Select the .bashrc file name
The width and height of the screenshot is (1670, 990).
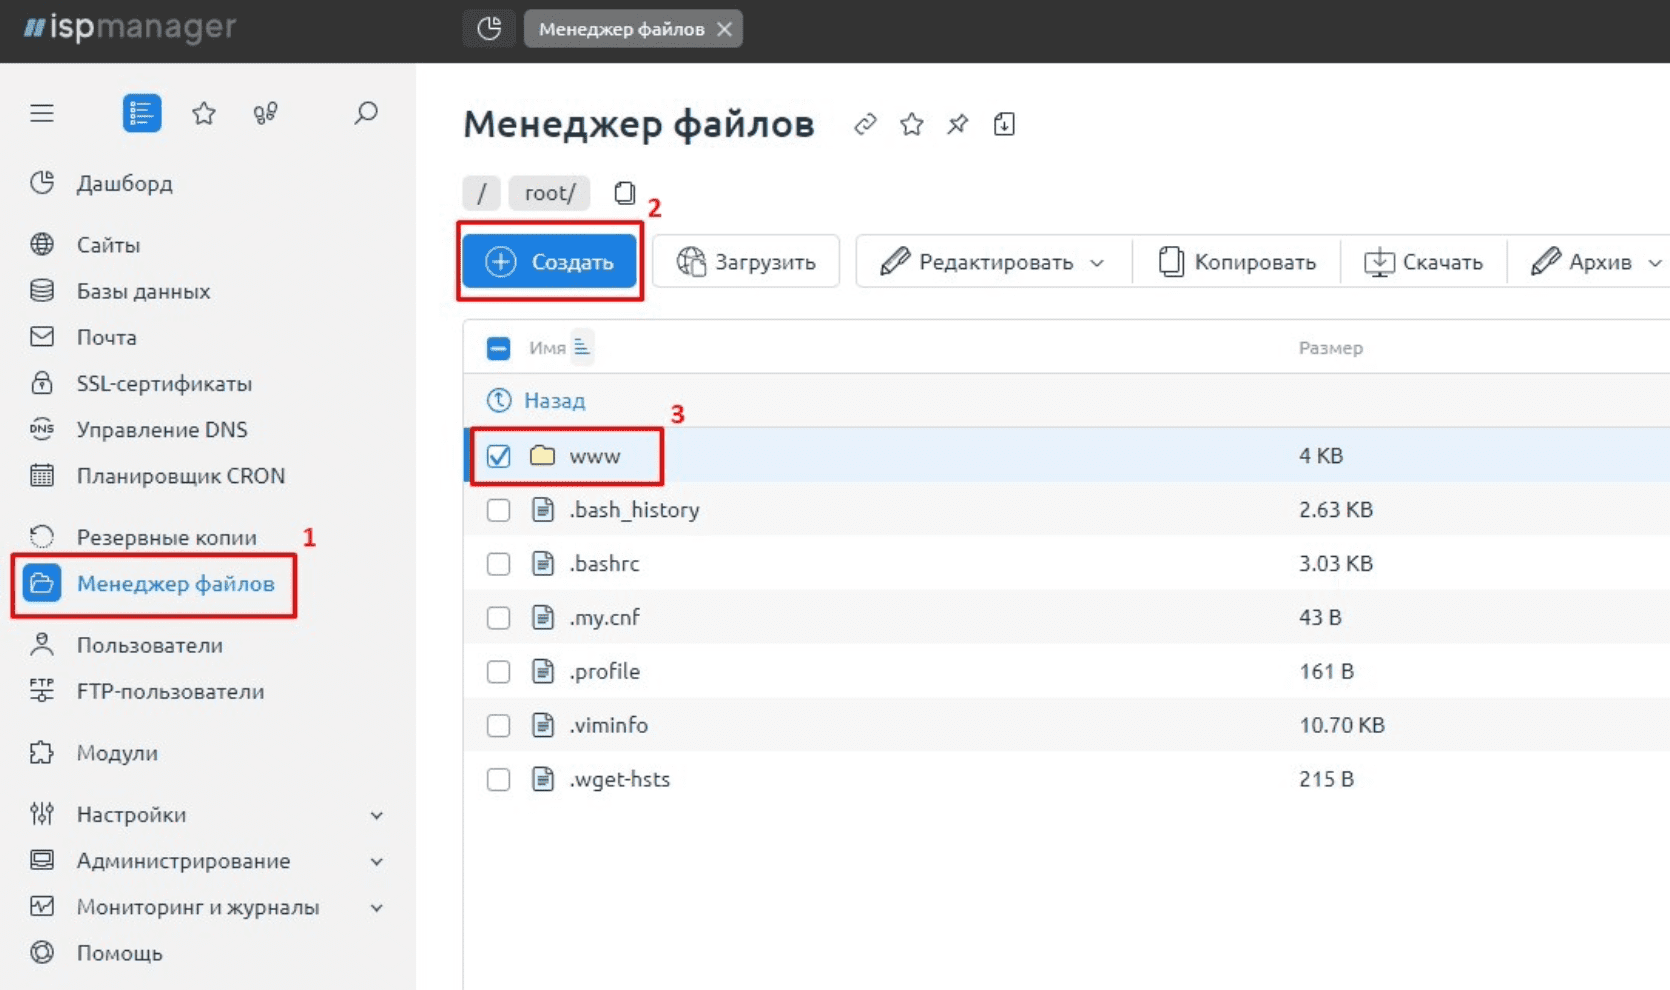pos(604,564)
